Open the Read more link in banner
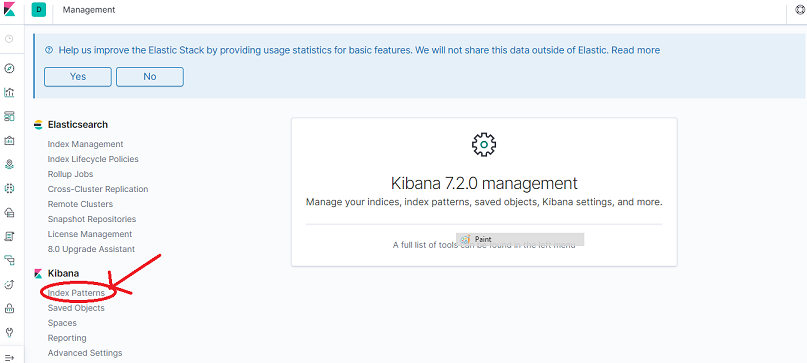This screenshot has height=363, width=807. coord(636,50)
